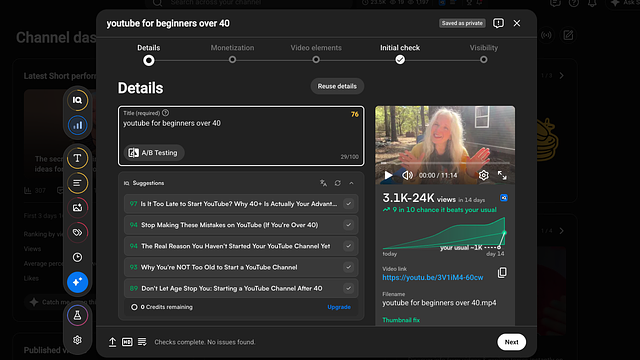The width and height of the screenshot is (640, 360).
Task: Open video player settings gear
Action: click(x=484, y=176)
